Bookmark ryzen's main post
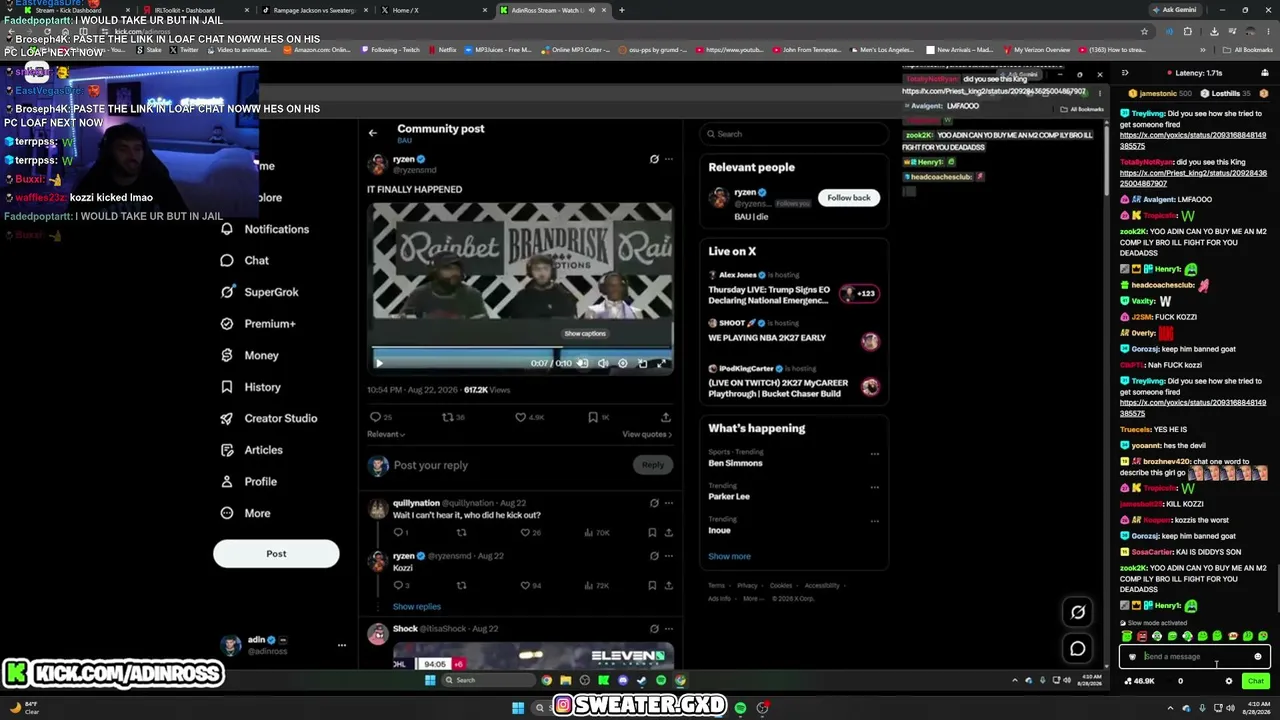 593,417
